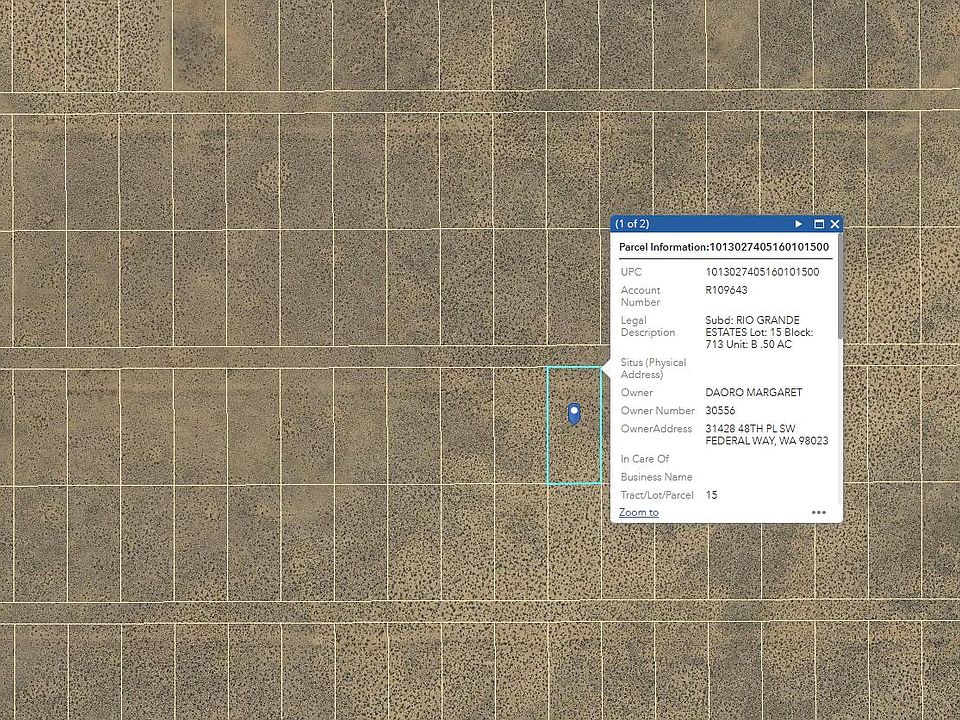Click the Parcel Information title
This screenshot has height=720, width=960.
[x=724, y=247]
